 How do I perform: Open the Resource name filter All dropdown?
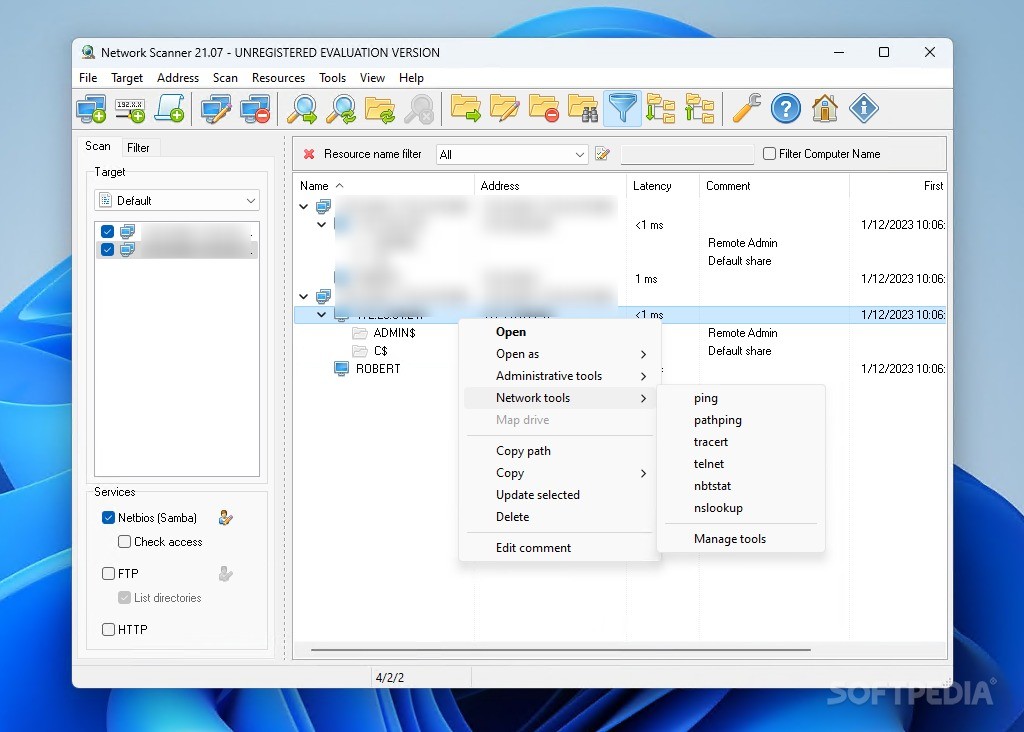tap(512, 155)
